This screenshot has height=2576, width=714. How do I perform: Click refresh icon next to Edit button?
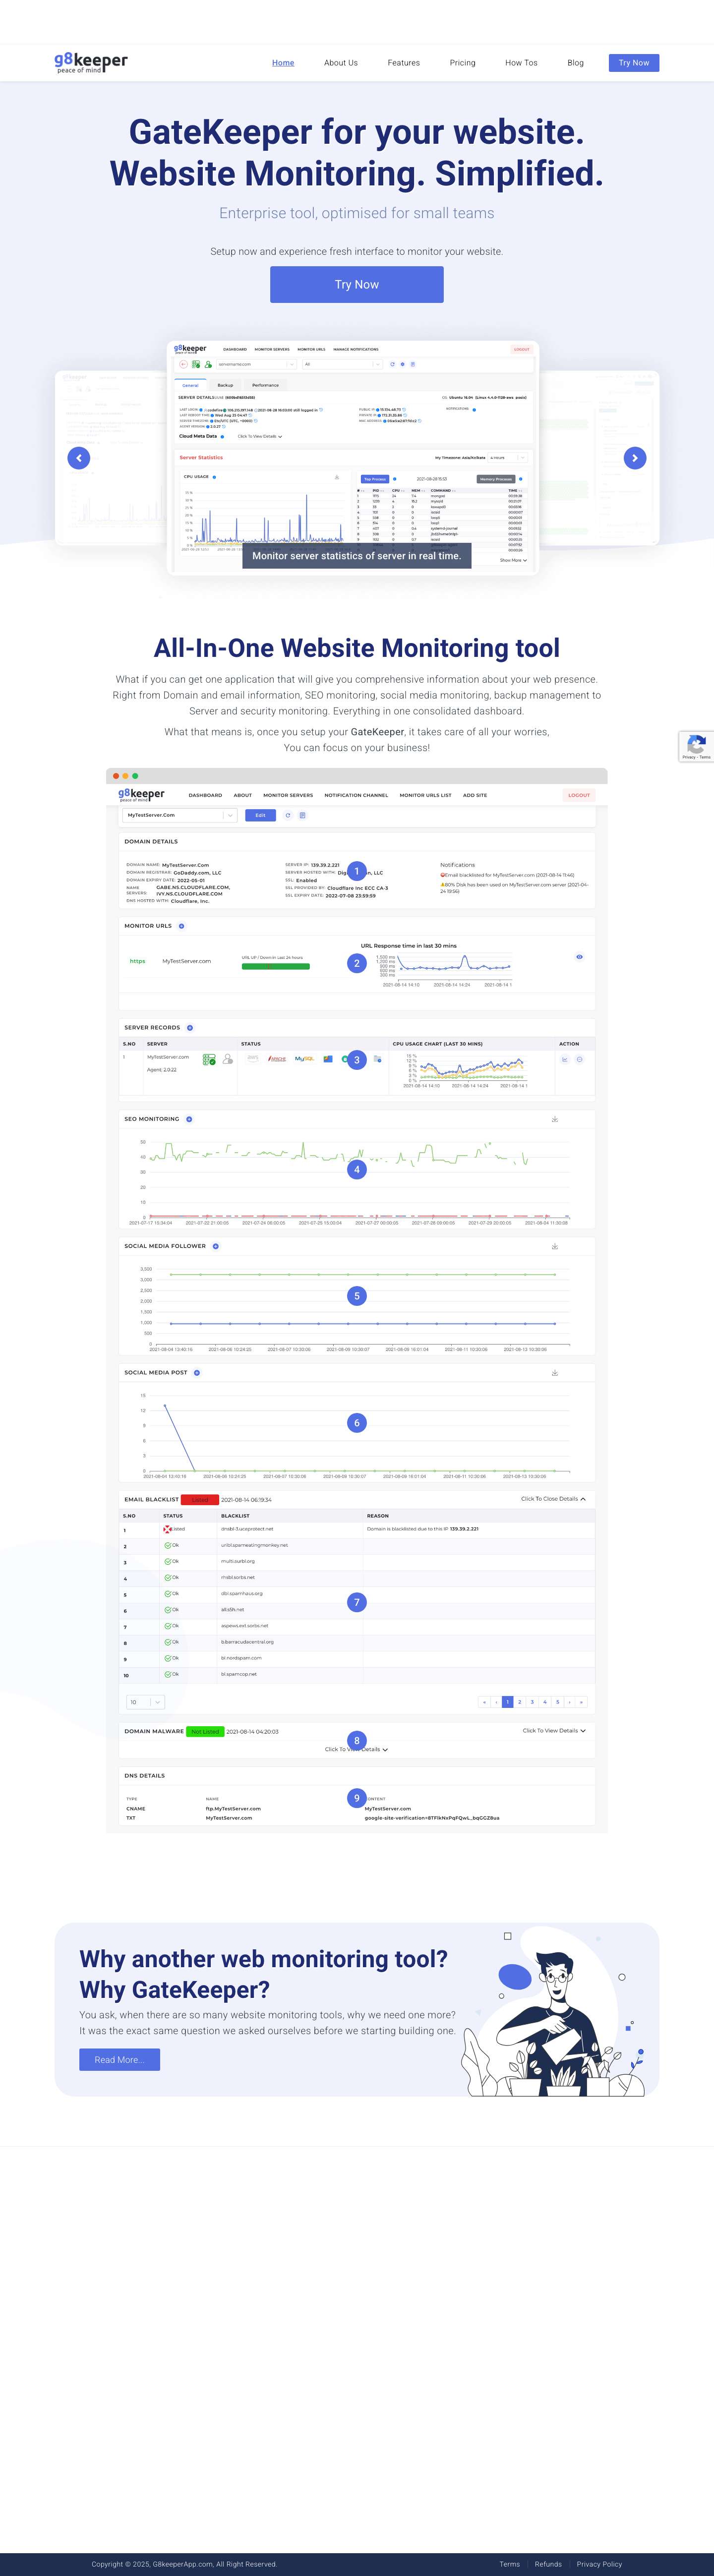(x=288, y=815)
